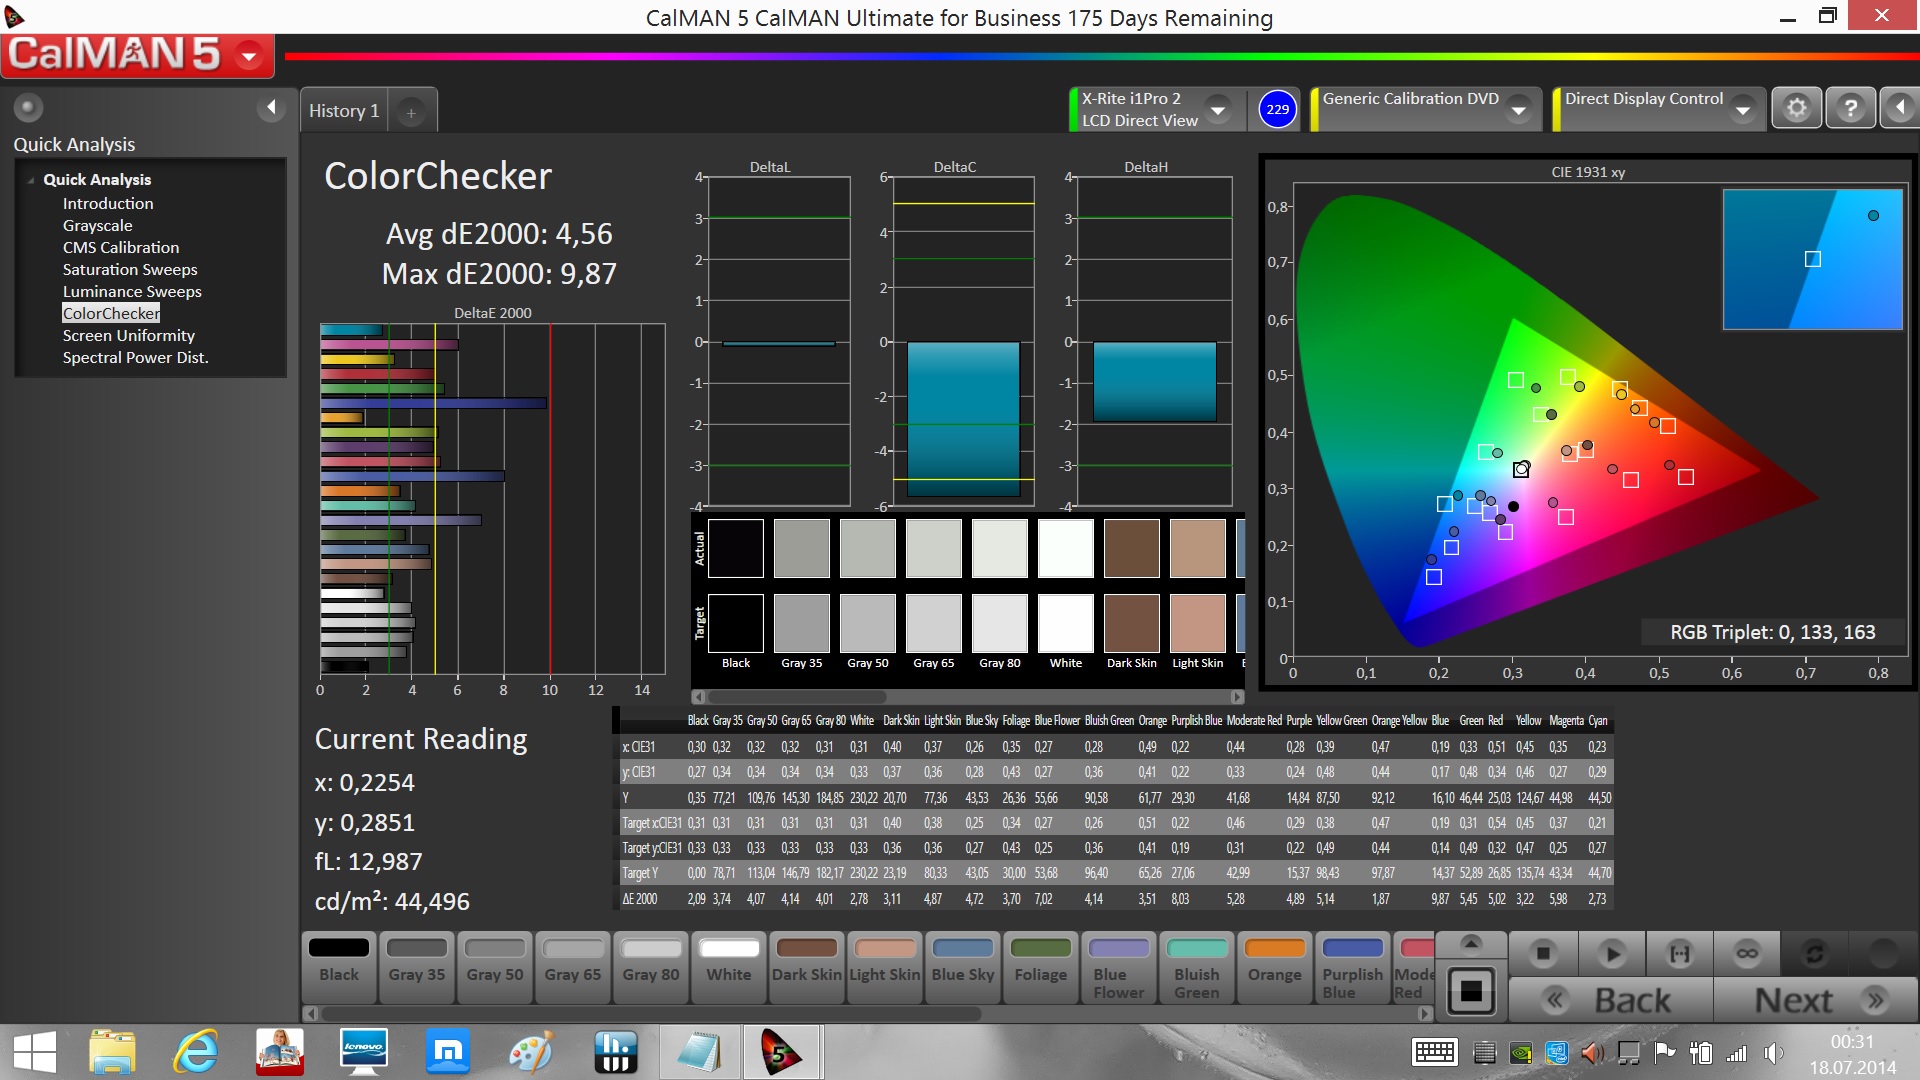Open settings via the gear icon
This screenshot has width=1920, height=1080.
(x=1796, y=108)
